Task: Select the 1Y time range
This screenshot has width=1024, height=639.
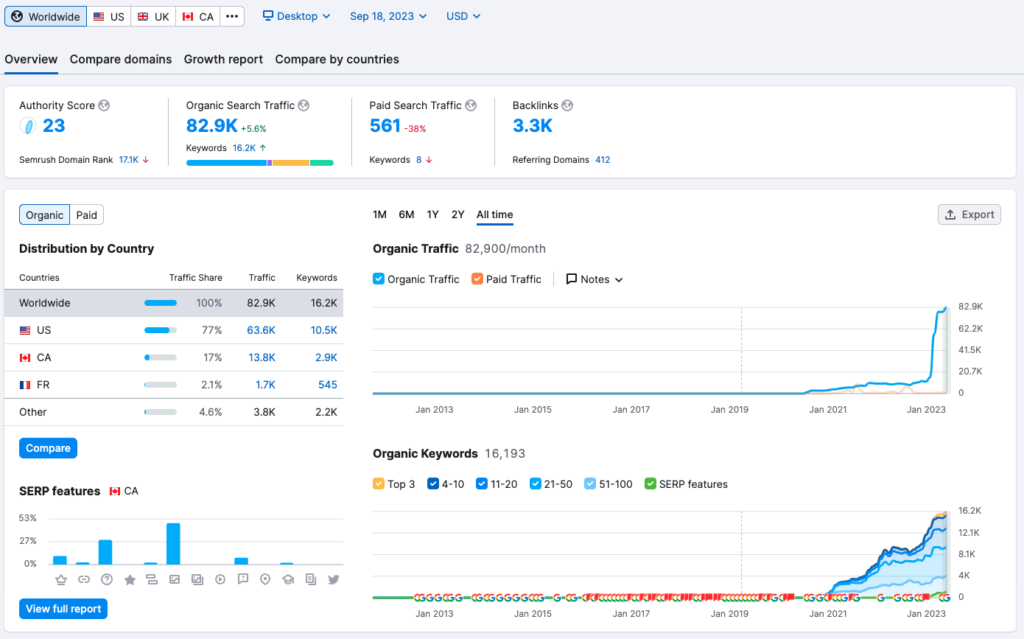Action: [432, 214]
